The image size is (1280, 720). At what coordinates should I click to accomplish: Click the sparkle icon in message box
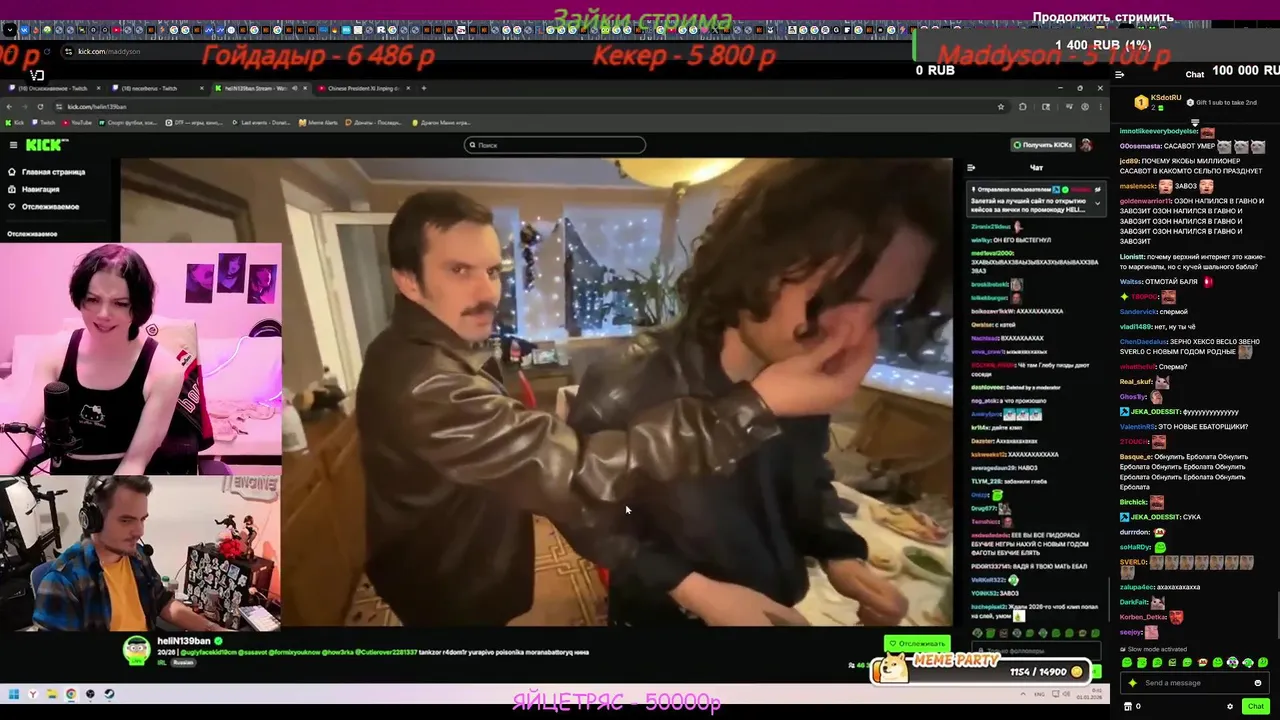point(1133,683)
